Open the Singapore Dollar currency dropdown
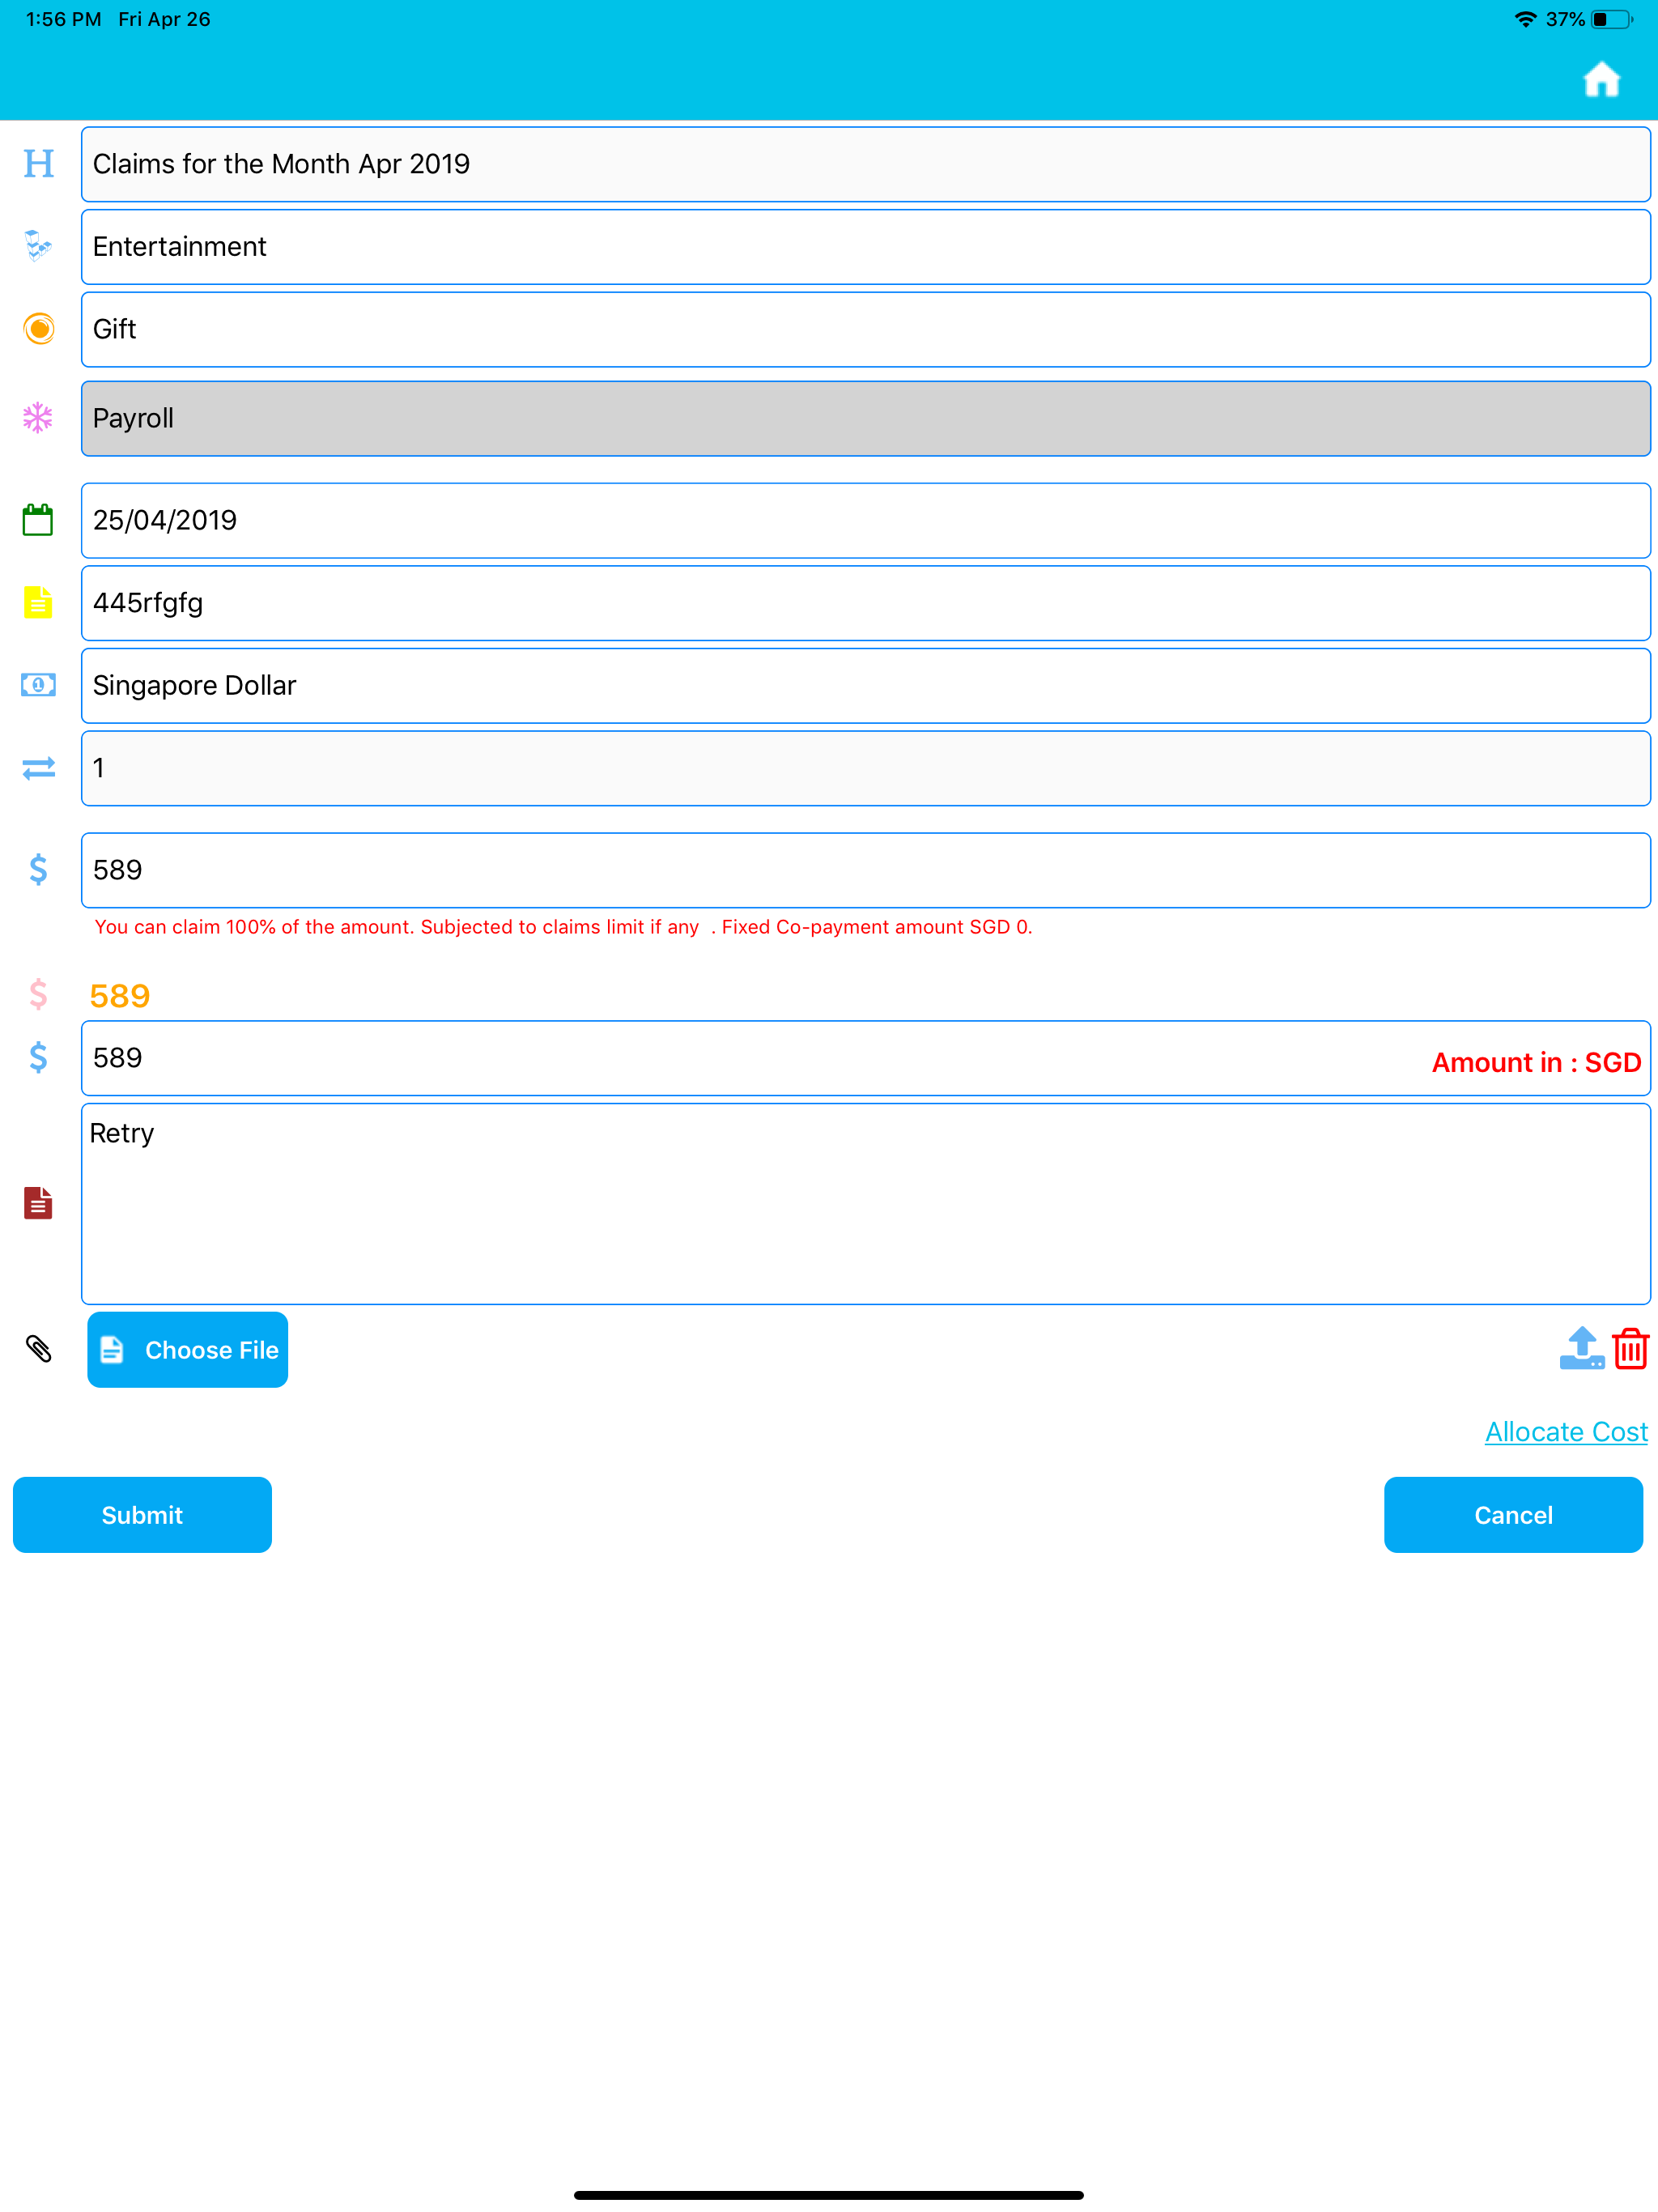1658x2212 pixels. tap(866, 686)
